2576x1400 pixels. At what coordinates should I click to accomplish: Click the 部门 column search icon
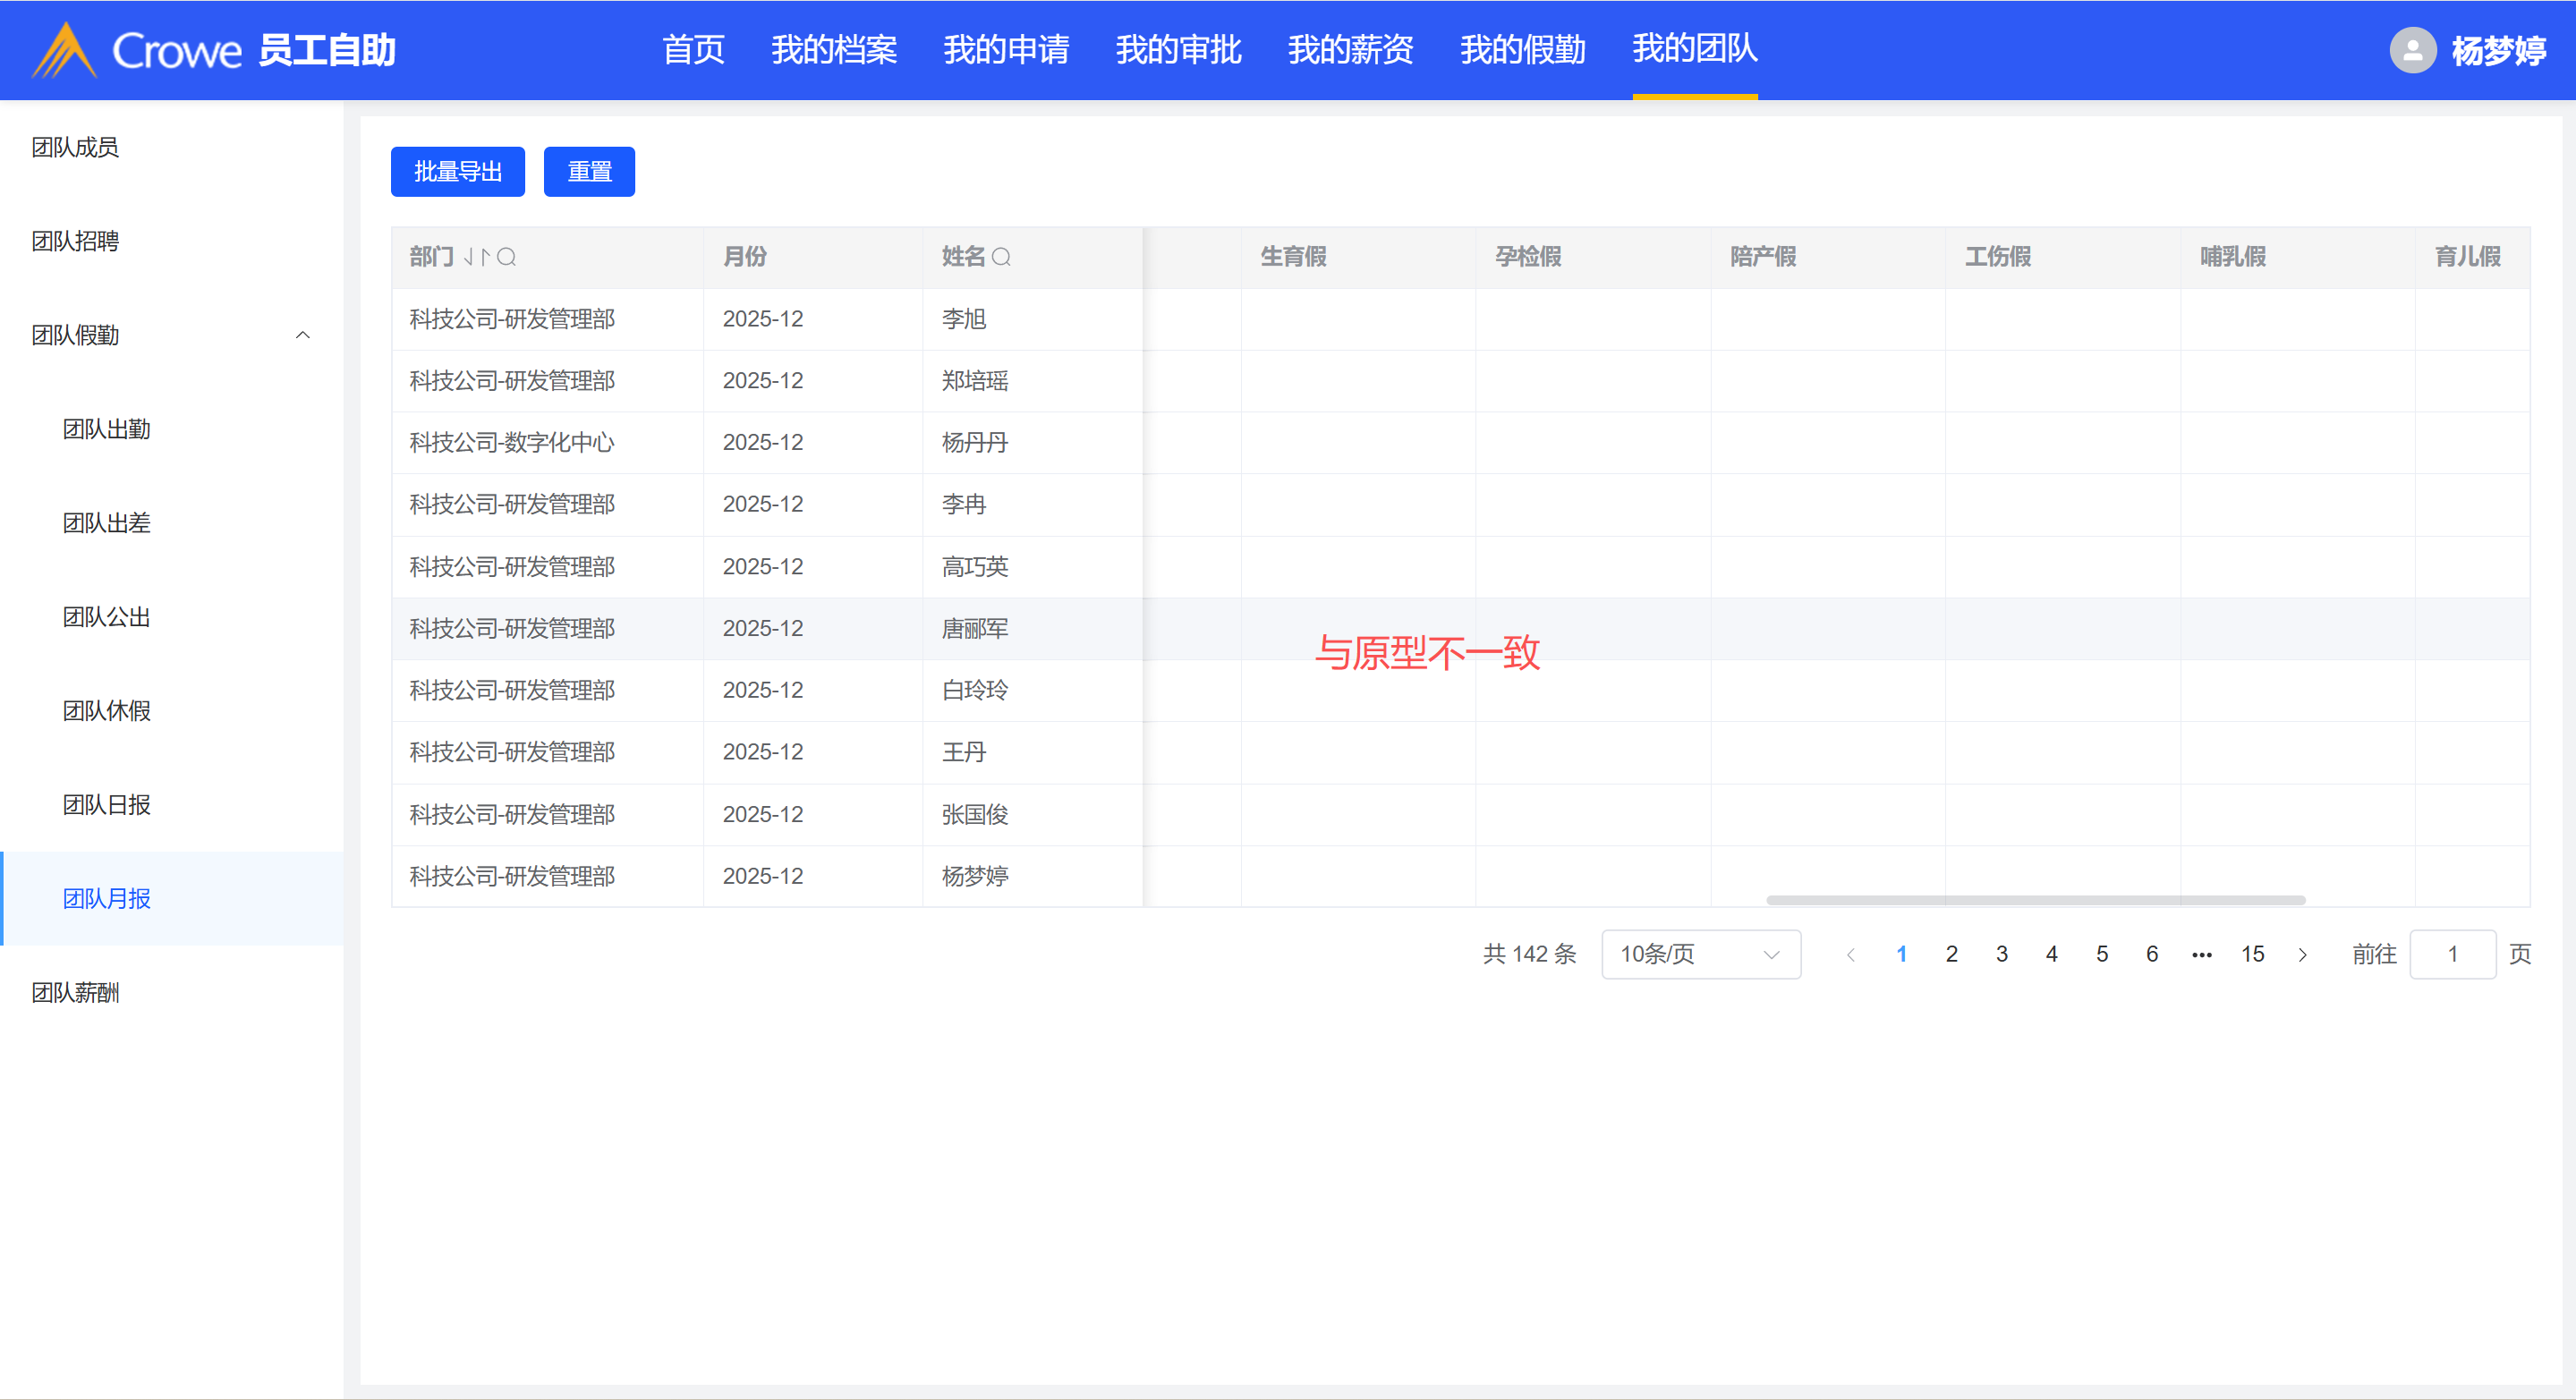pos(507,257)
